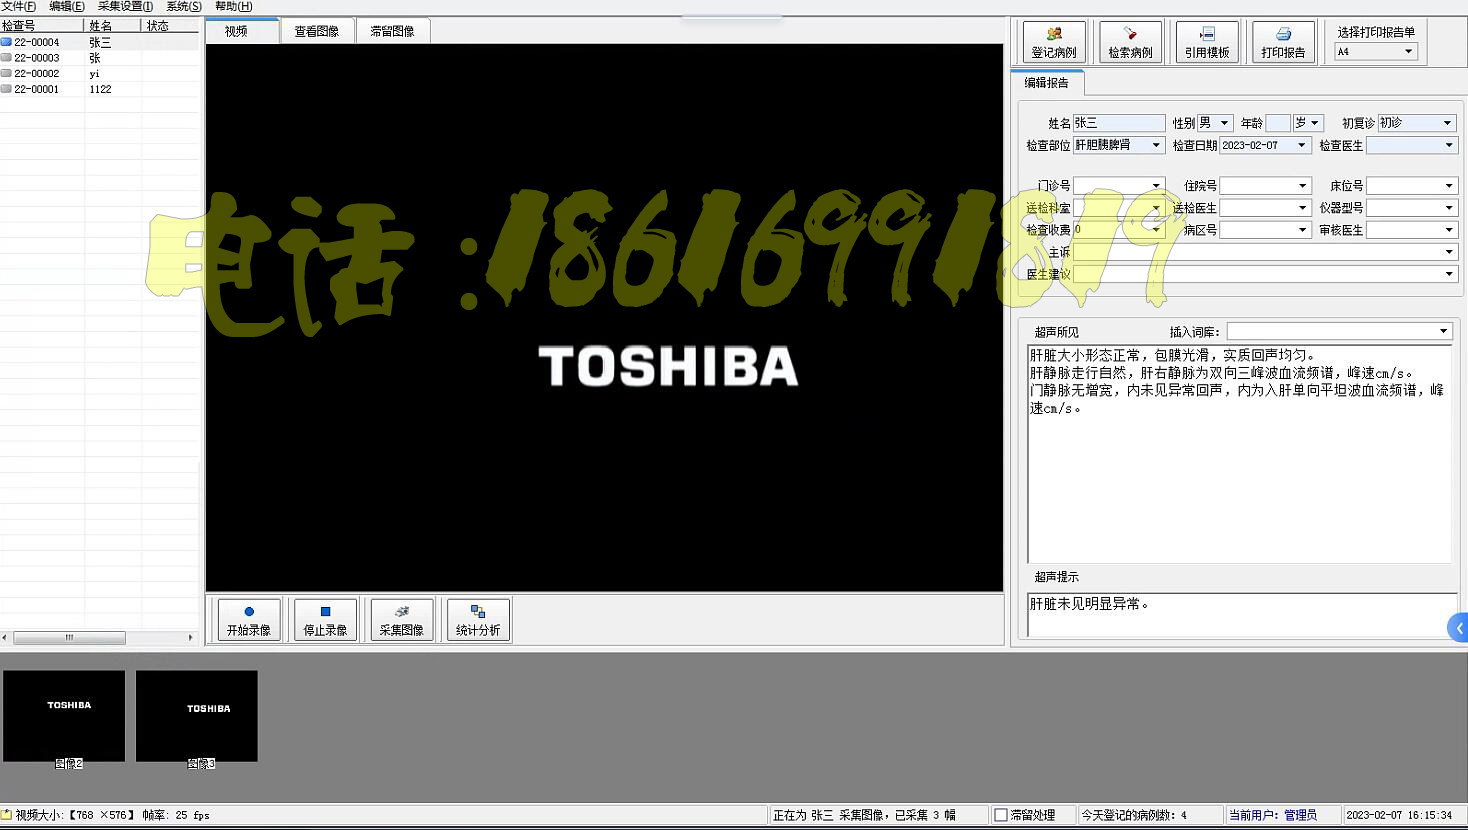Click into the 超声所见 findings text area
The image size is (1468, 830).
(x=1239, y=454)
